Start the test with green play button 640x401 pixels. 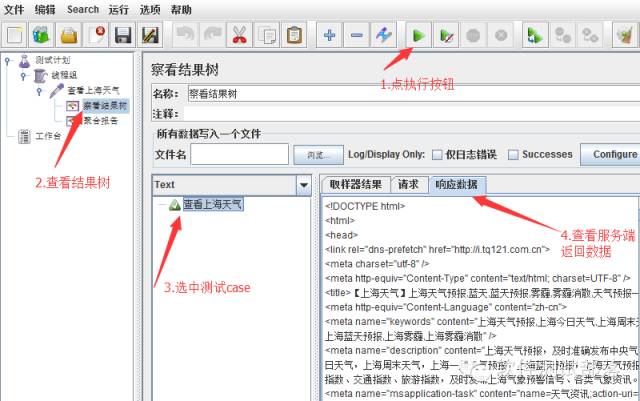coord(419,35)
